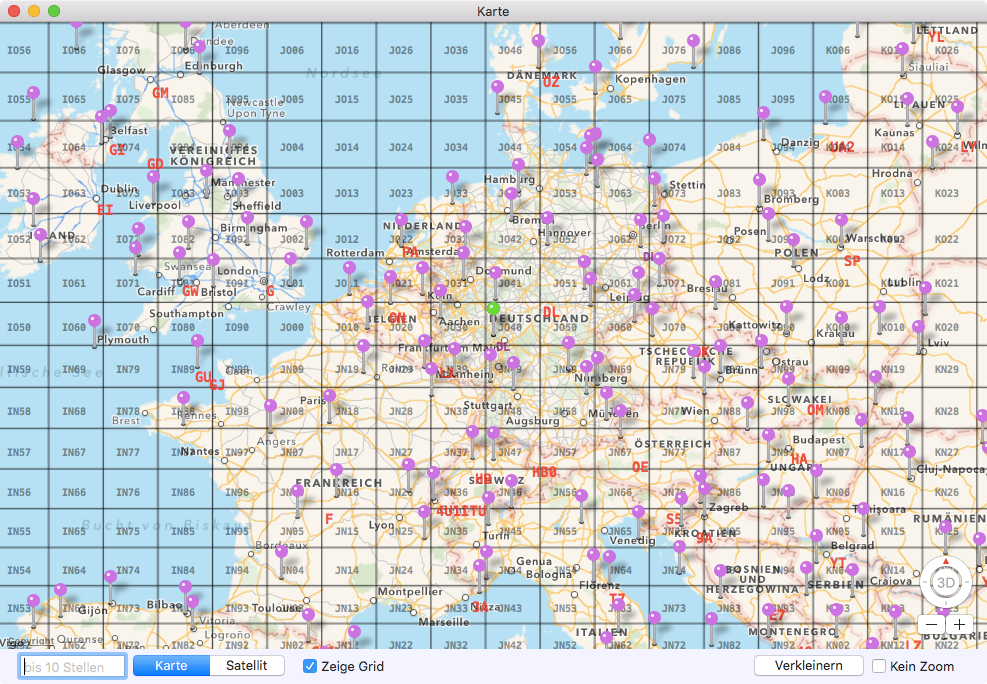Click the purple pin left of Kopenhagen
This screenshot has height=684, width=987.
point(595,67)
